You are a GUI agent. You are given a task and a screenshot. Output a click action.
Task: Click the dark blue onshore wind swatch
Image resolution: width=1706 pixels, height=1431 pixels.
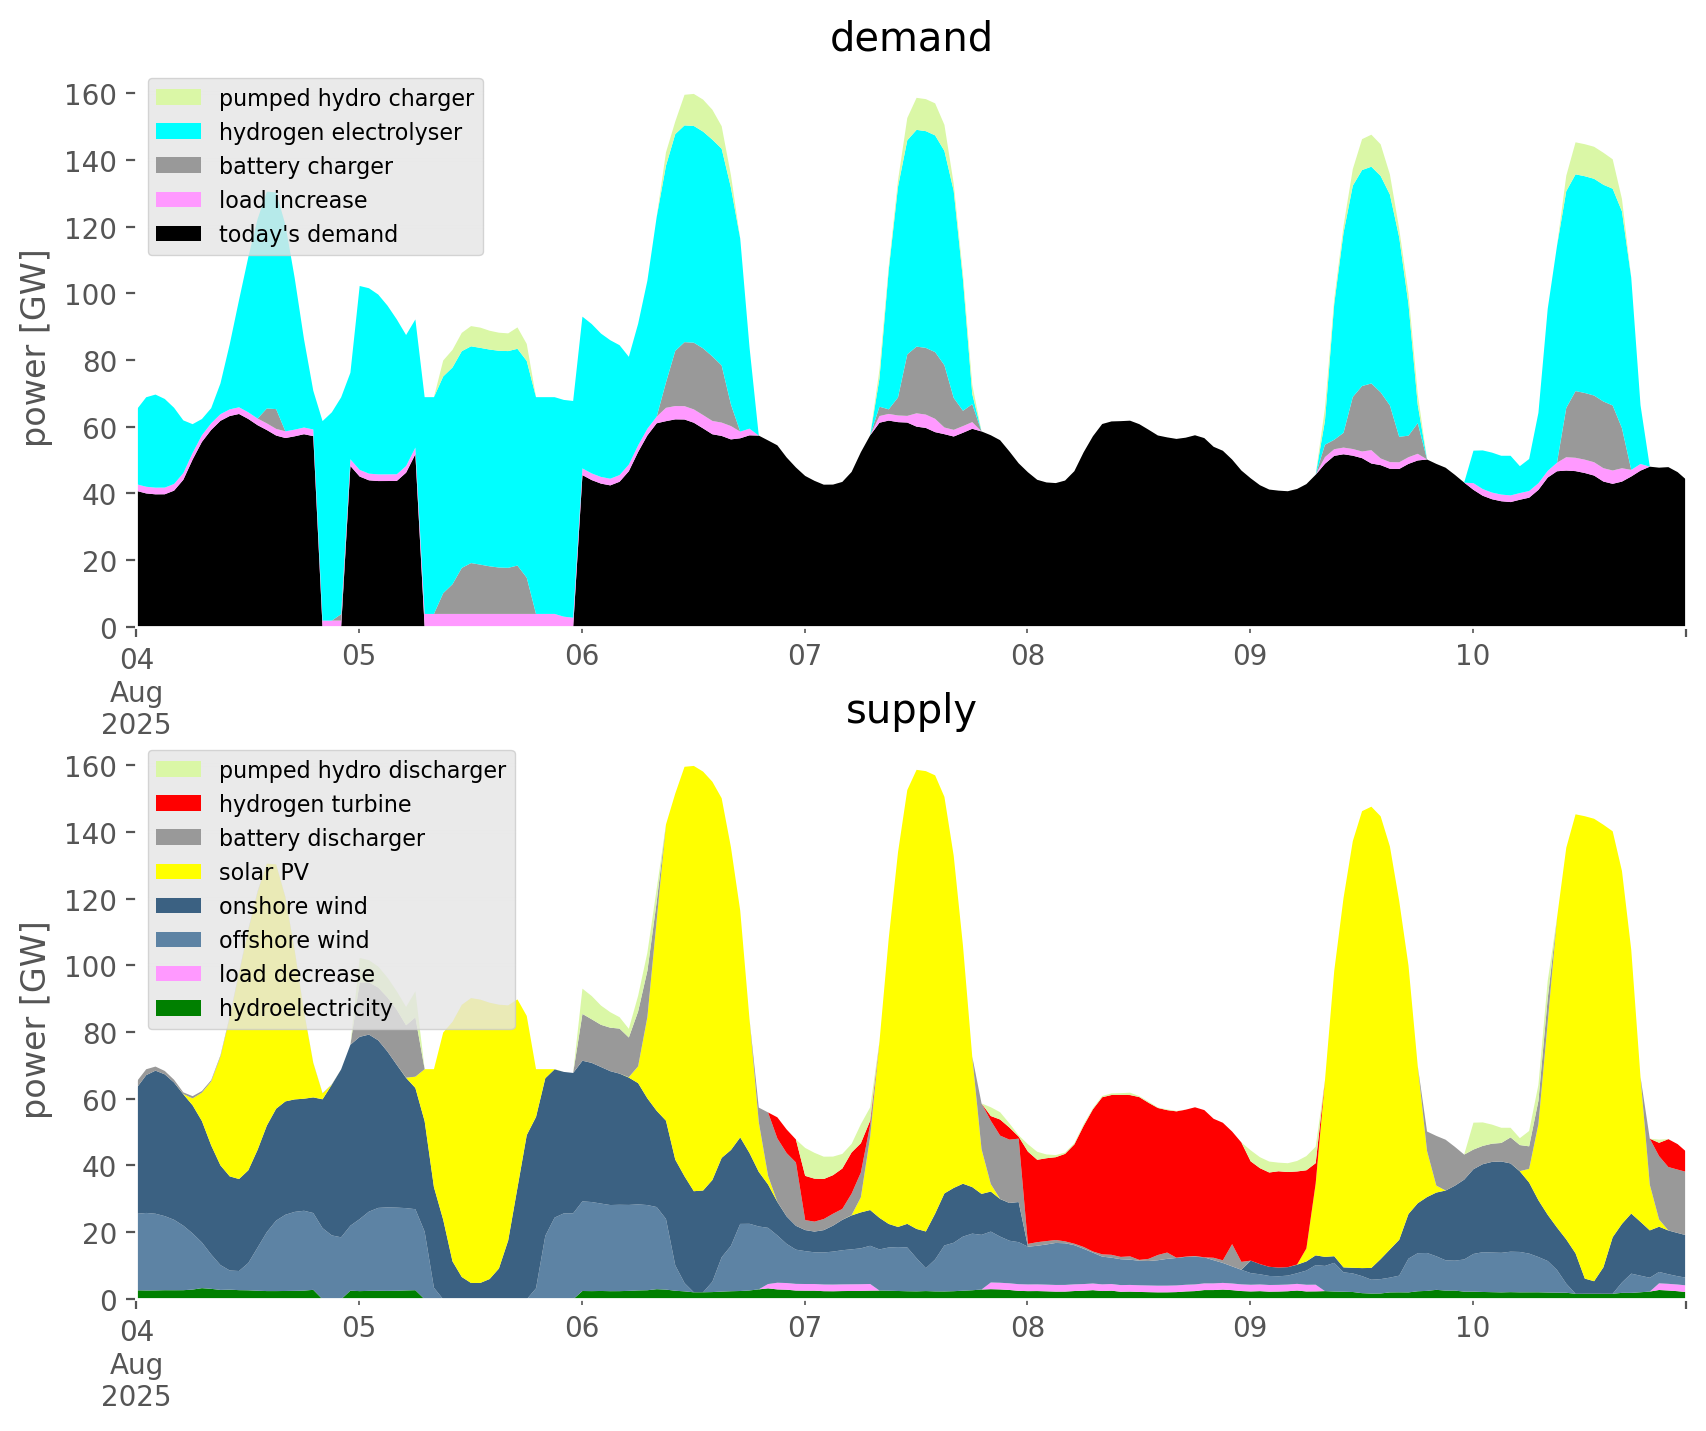click(x=179, y=906)
